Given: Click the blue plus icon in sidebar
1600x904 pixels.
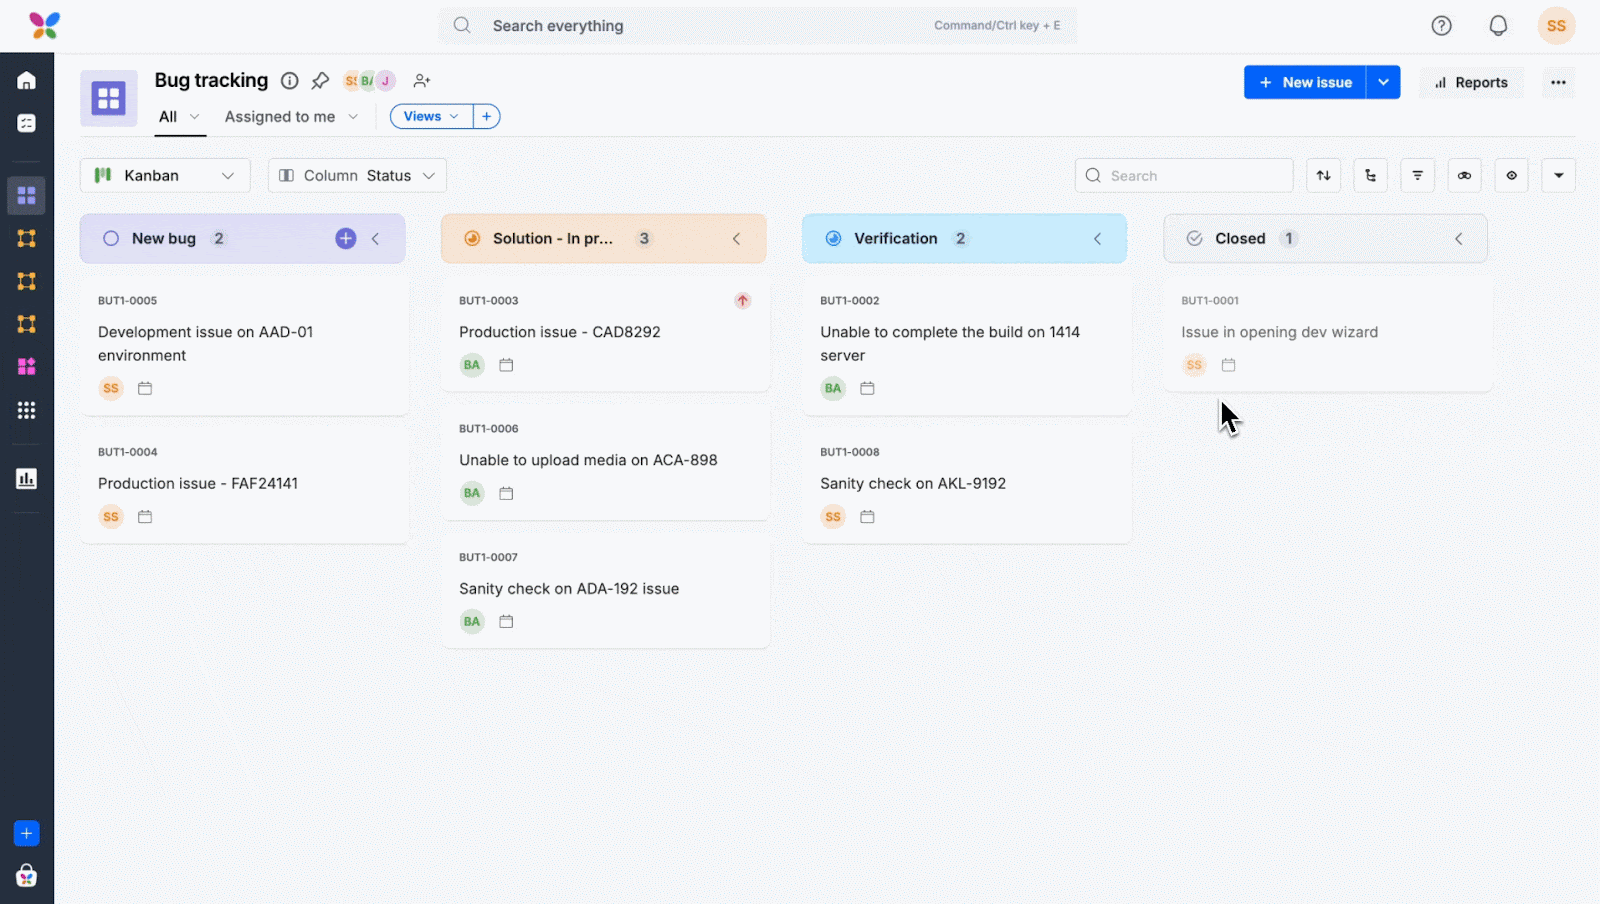Looking at the screenshot, I should tap(27, 833).
